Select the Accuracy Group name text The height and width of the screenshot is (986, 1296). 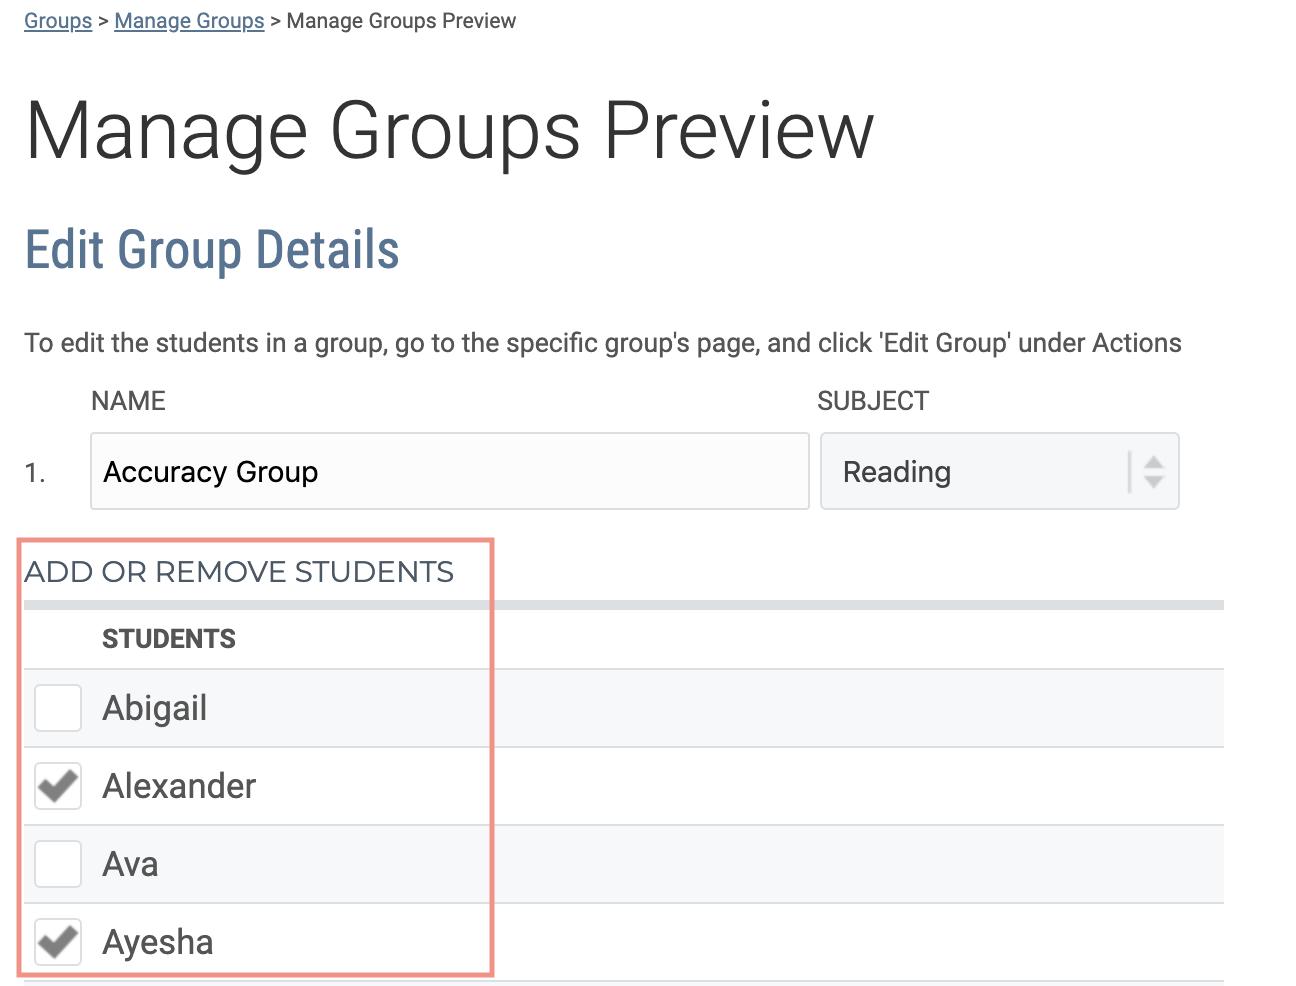(x=210, y=471)
